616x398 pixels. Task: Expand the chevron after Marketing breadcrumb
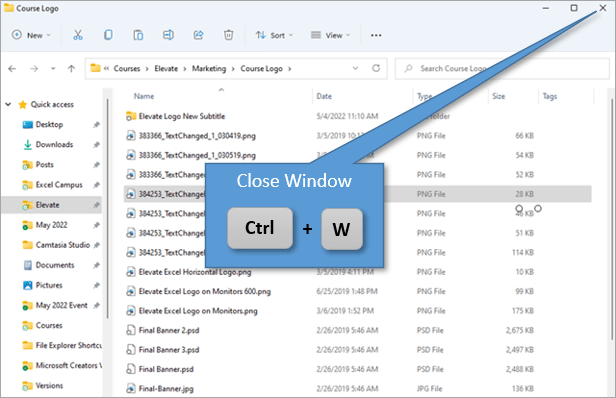pyautogui.click(x=233, y=69)
